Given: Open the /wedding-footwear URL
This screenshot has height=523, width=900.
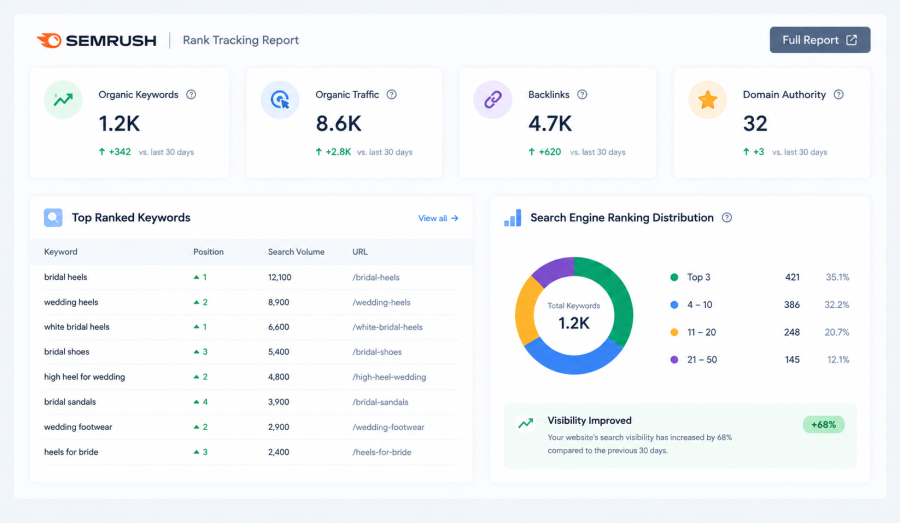Looking at the screenshot, I should (389, 427).
